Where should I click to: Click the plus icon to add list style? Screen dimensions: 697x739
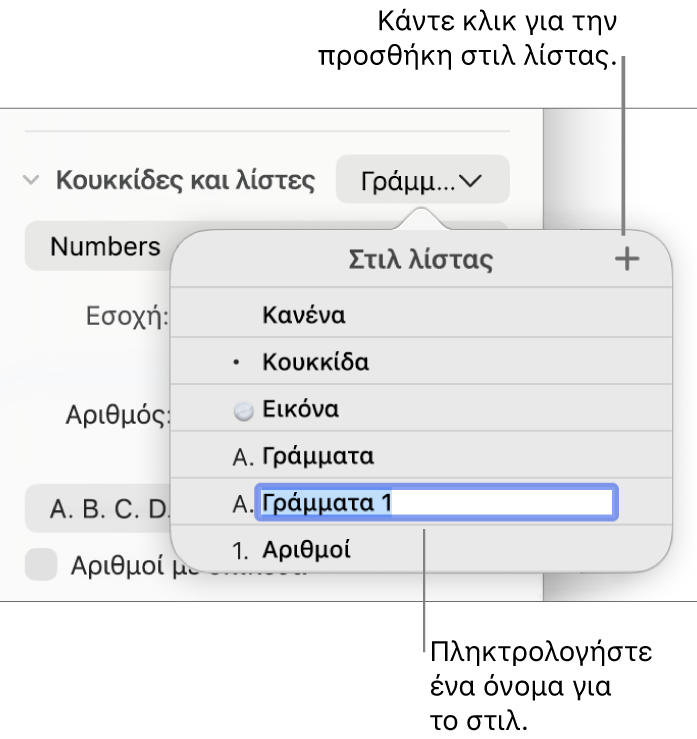pyautogui.click(x=627, y=259)
